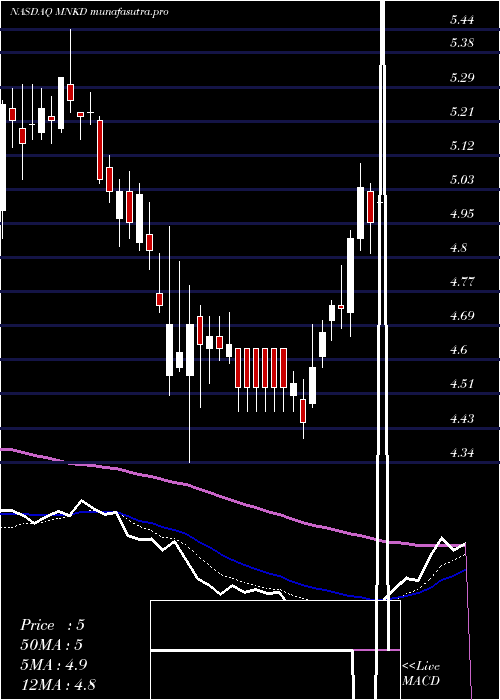Click the NASDAQ MNKD chart title
Screen dimensions: 500x700
pyautogui.click(x=89, y=12)
